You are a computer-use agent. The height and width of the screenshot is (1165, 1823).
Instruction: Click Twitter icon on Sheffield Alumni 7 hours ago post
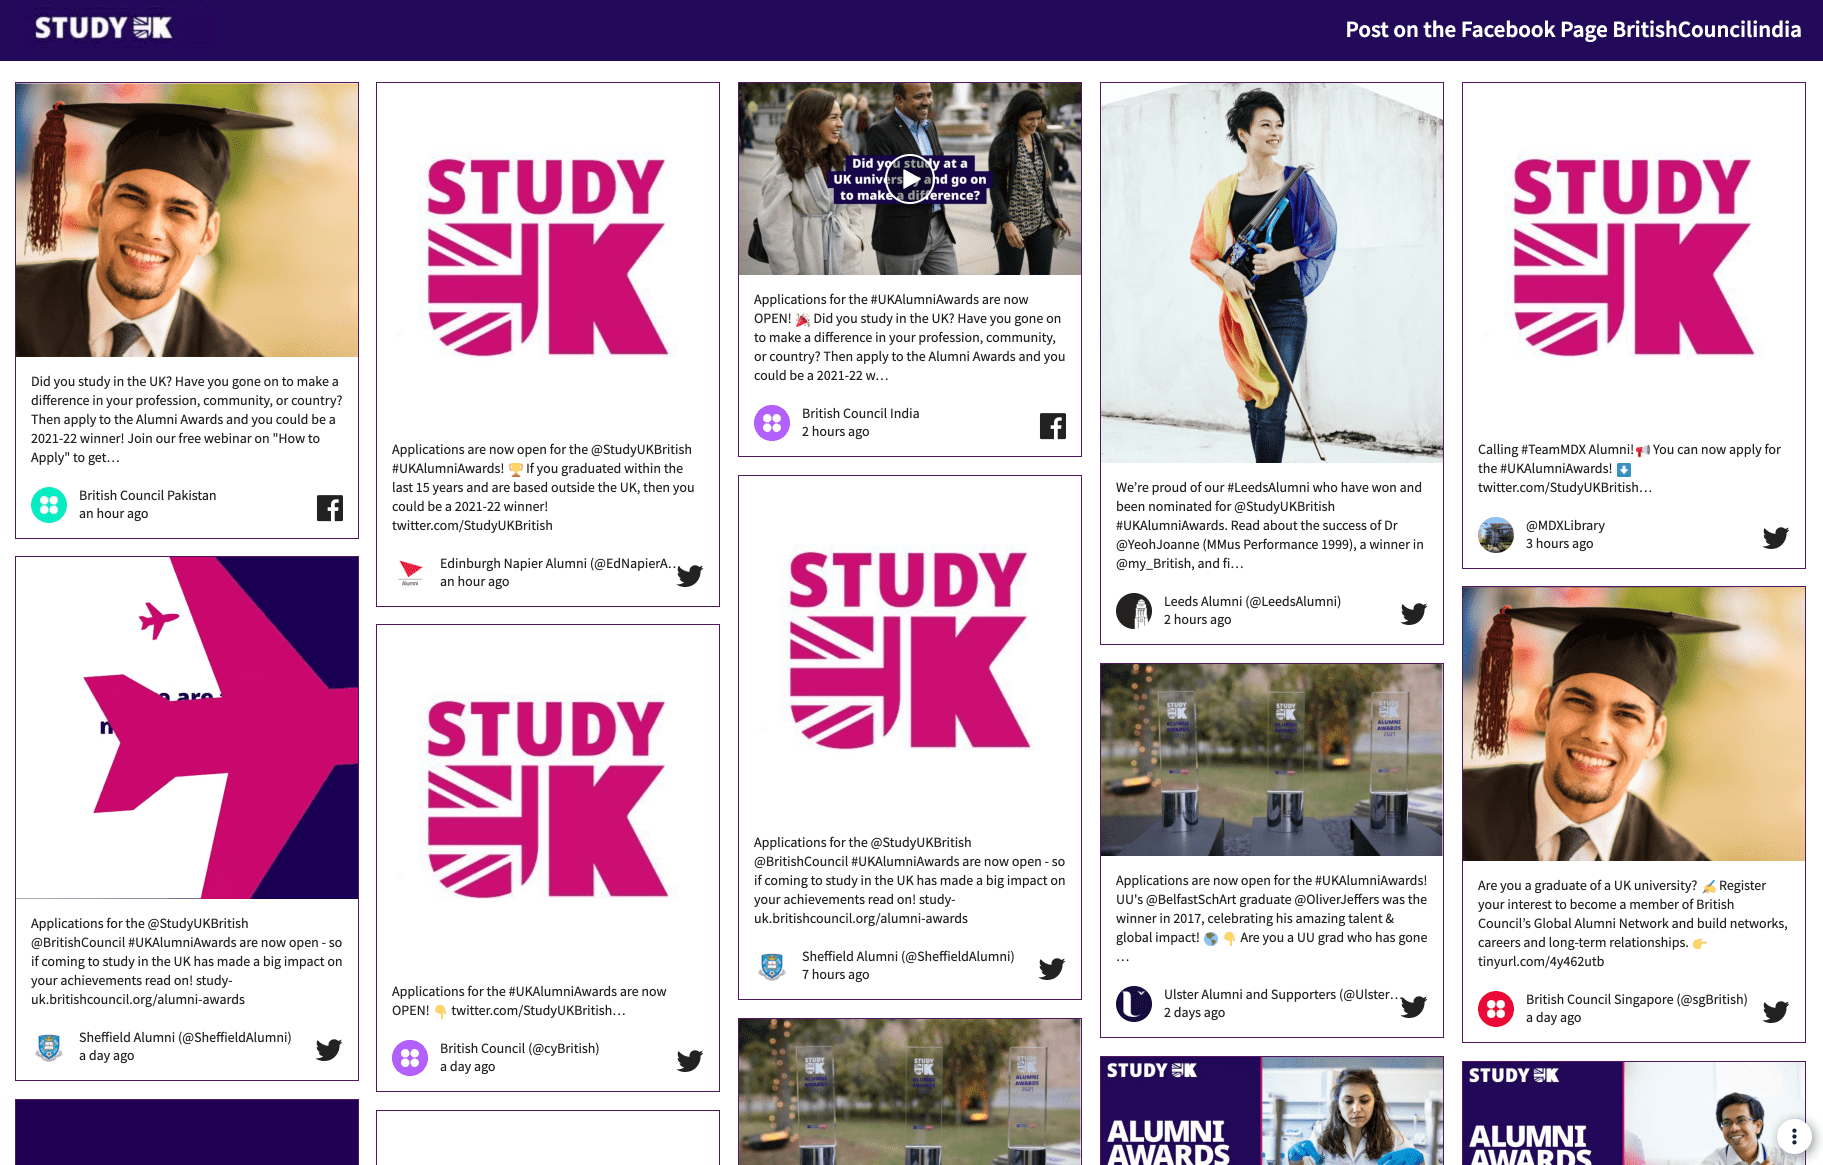(1052, 968)
